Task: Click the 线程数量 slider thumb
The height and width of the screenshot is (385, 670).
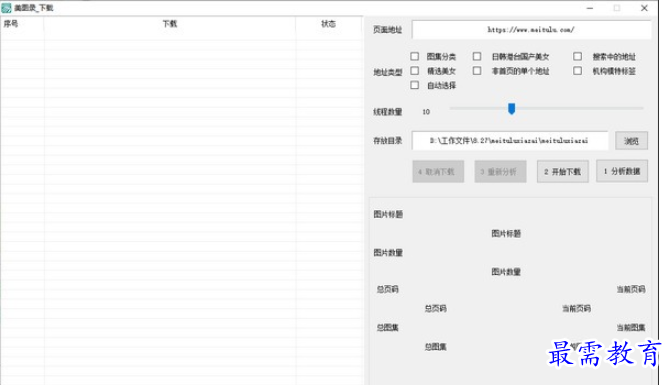Action: [x=511, y=109]
